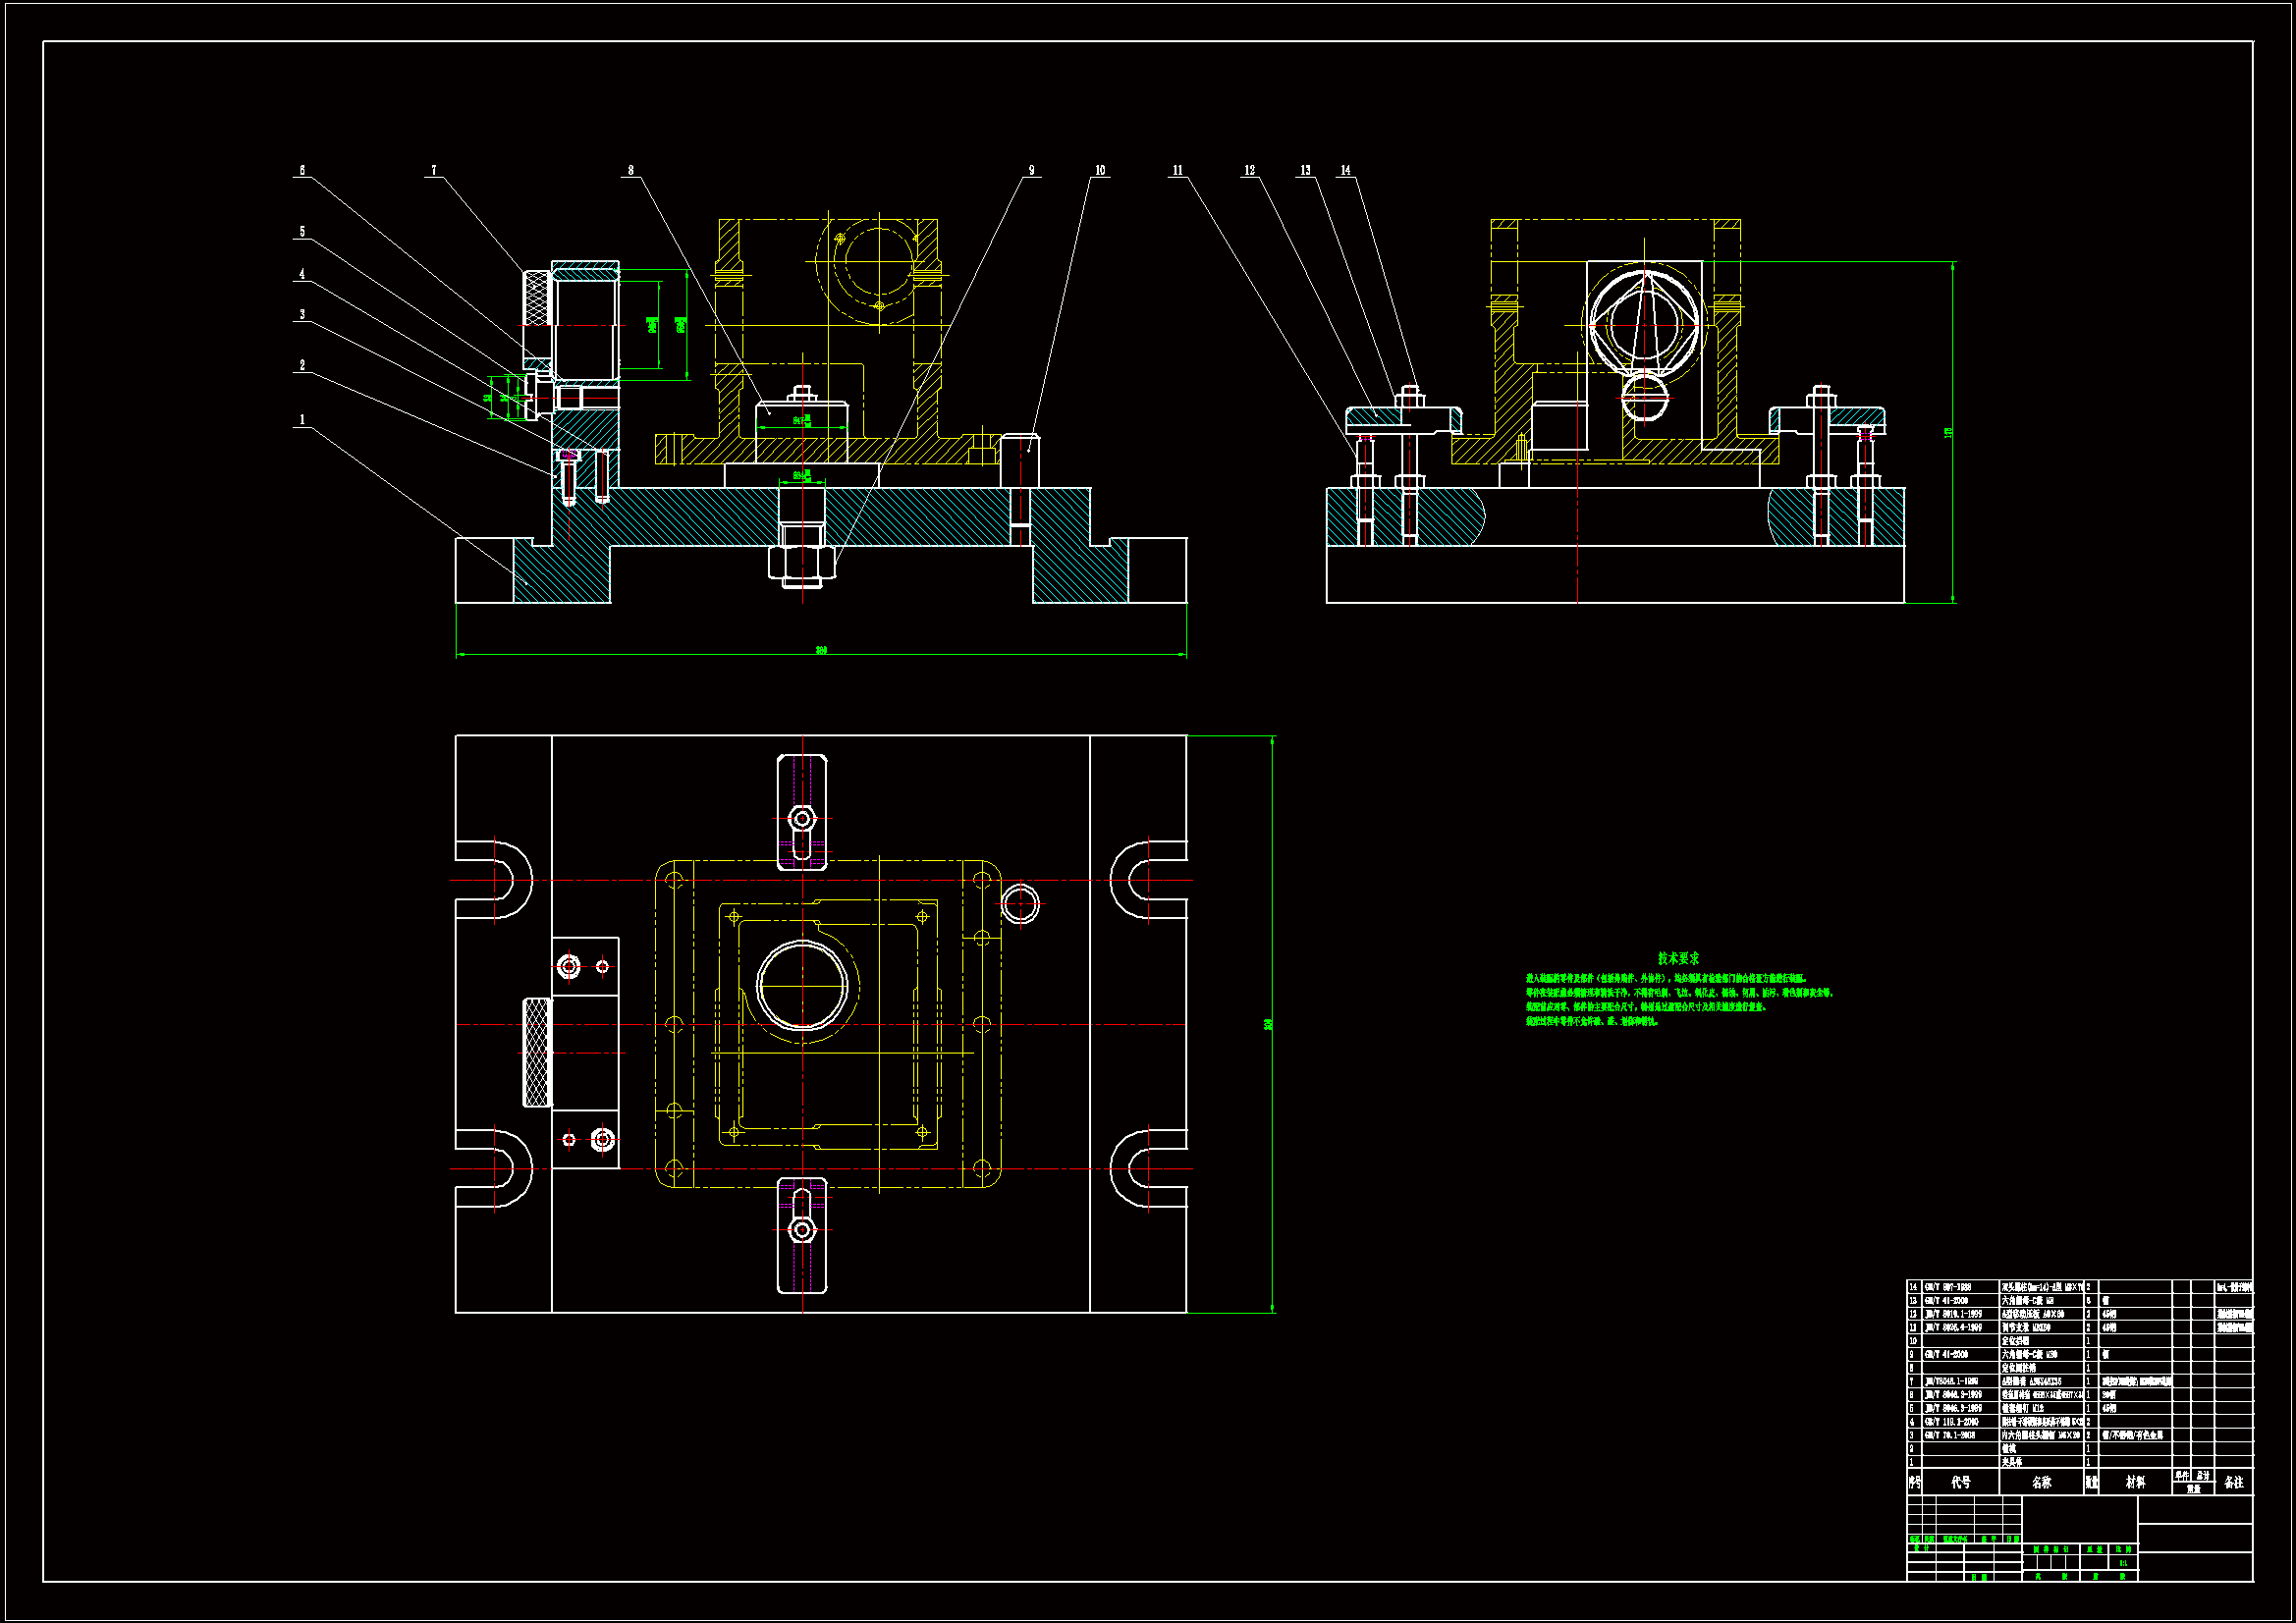Select part callout number 14

pyautogui.click(x=1345, y=171)
